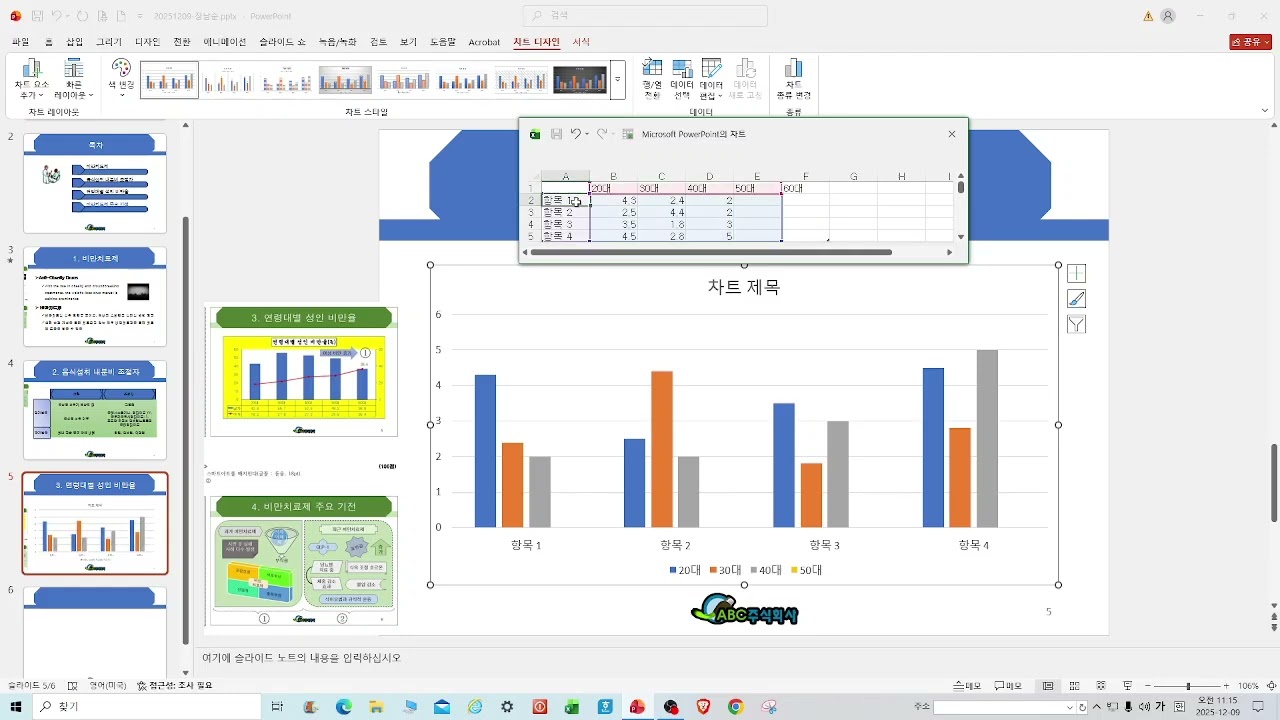This screenshot has height=720, width=1280.
Task: Click 메모 in the status bar
Action: [1008, 686]
